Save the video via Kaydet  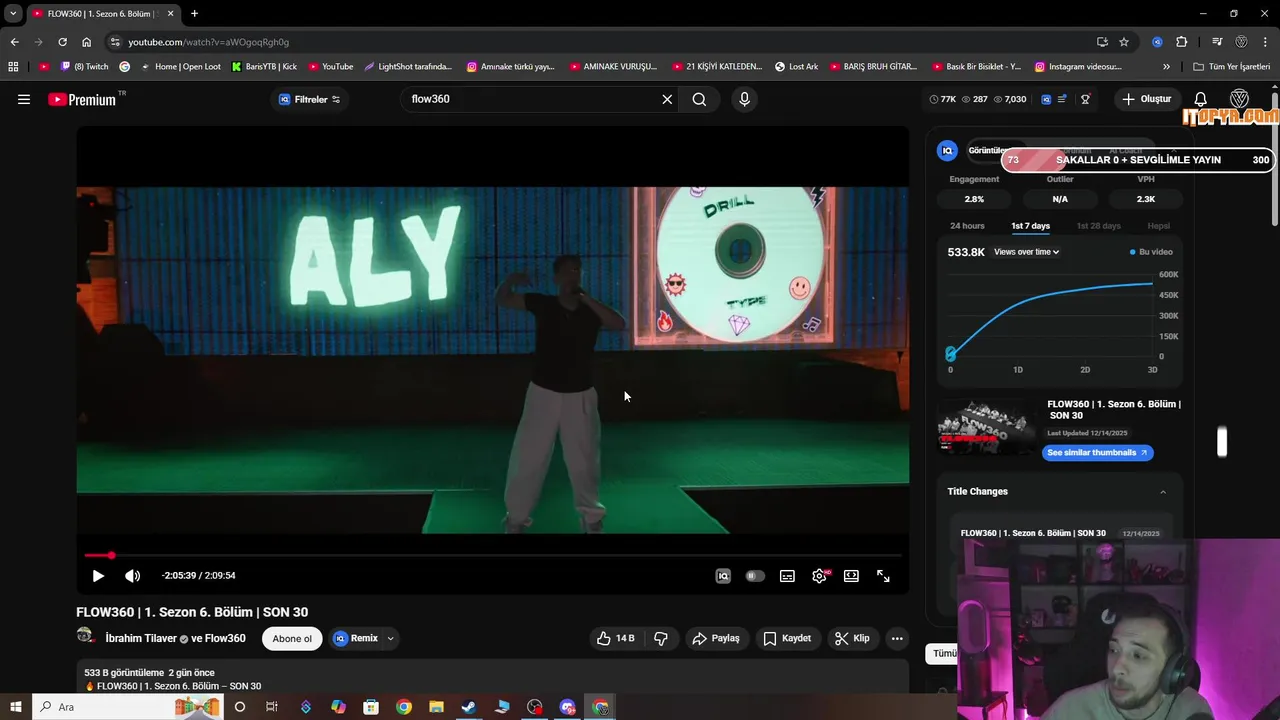pos(787,638)
